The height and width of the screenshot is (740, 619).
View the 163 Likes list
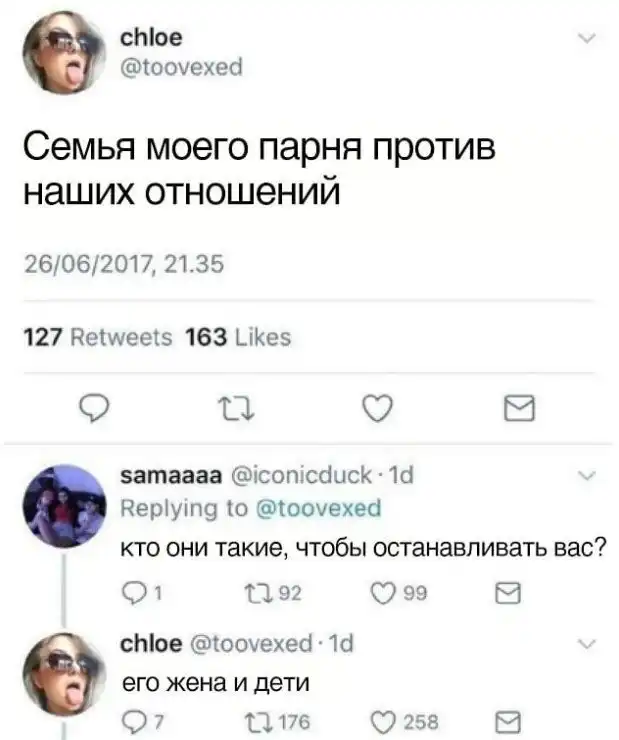[238, 337]
